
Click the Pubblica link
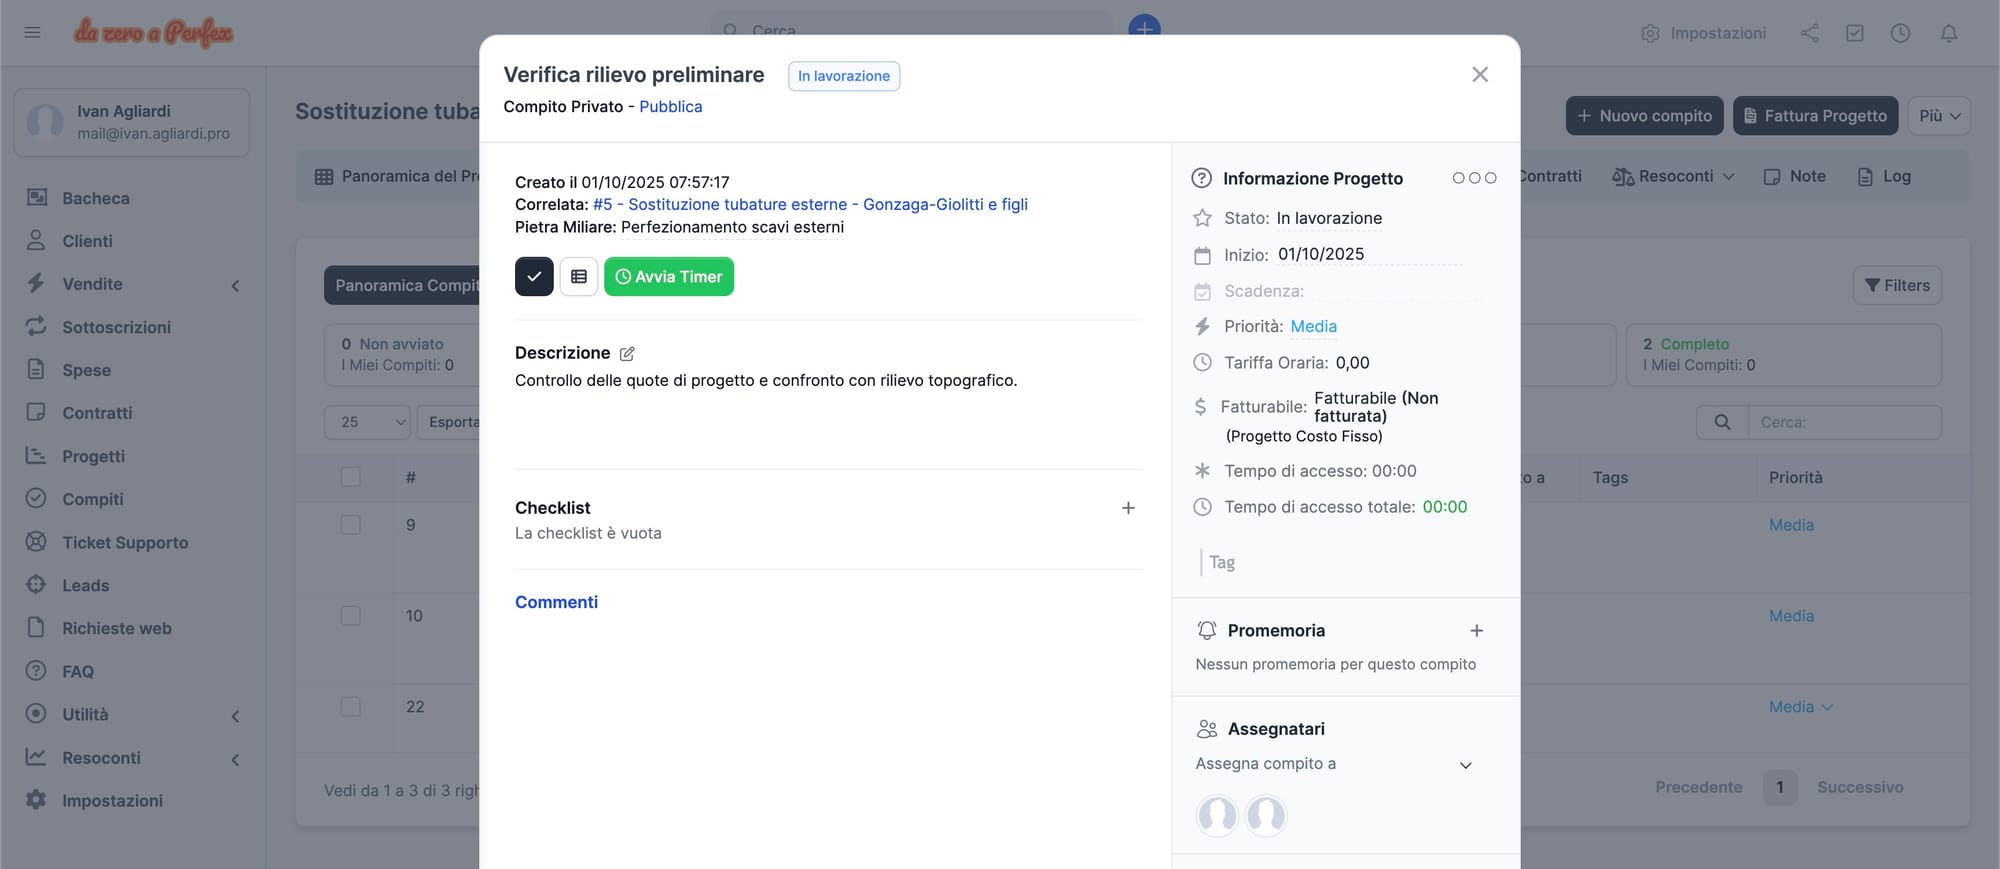pyautogui.click(x=670, y=107)
